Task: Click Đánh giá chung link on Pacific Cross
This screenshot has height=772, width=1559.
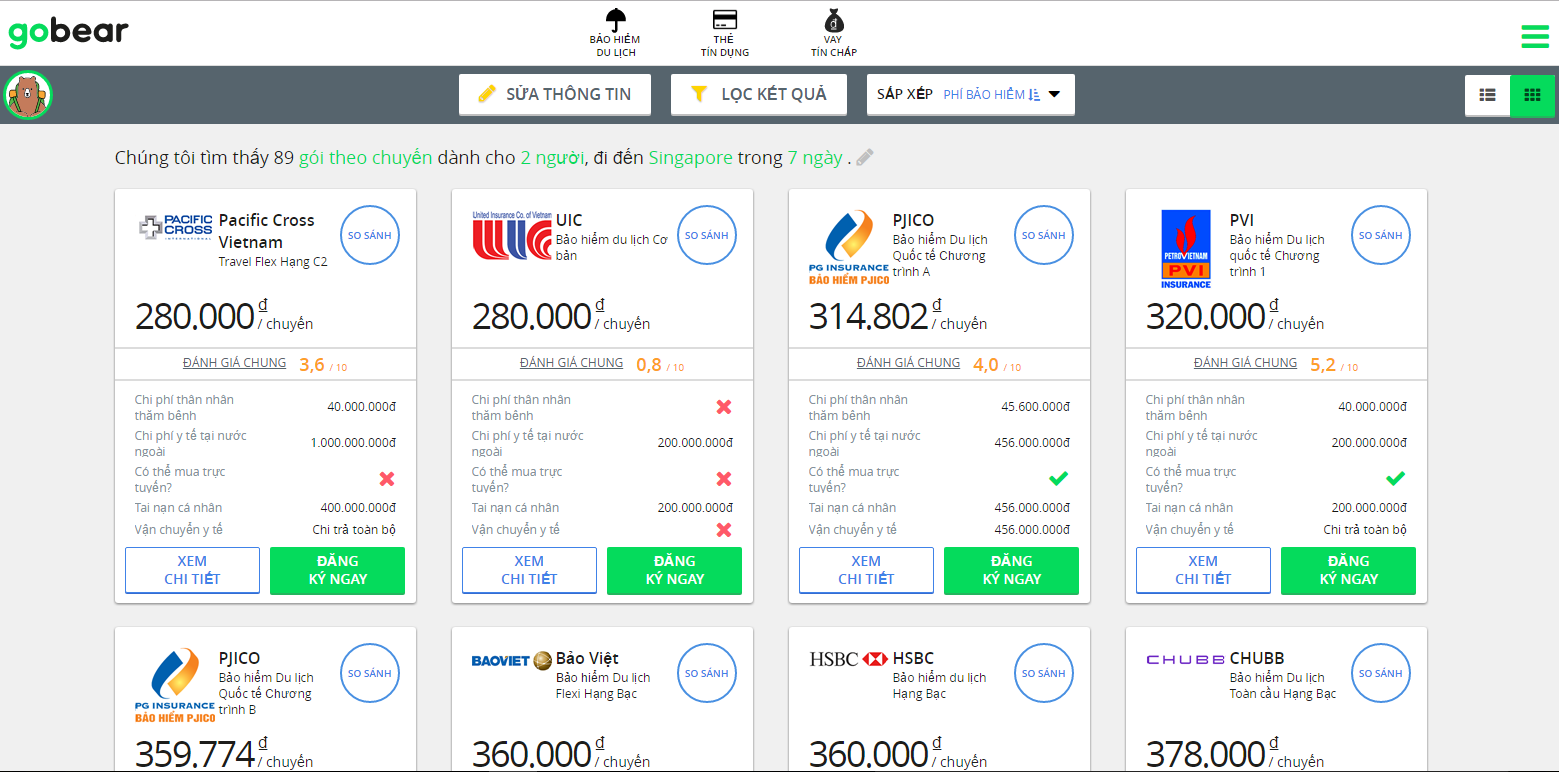Action: [234, 363]
